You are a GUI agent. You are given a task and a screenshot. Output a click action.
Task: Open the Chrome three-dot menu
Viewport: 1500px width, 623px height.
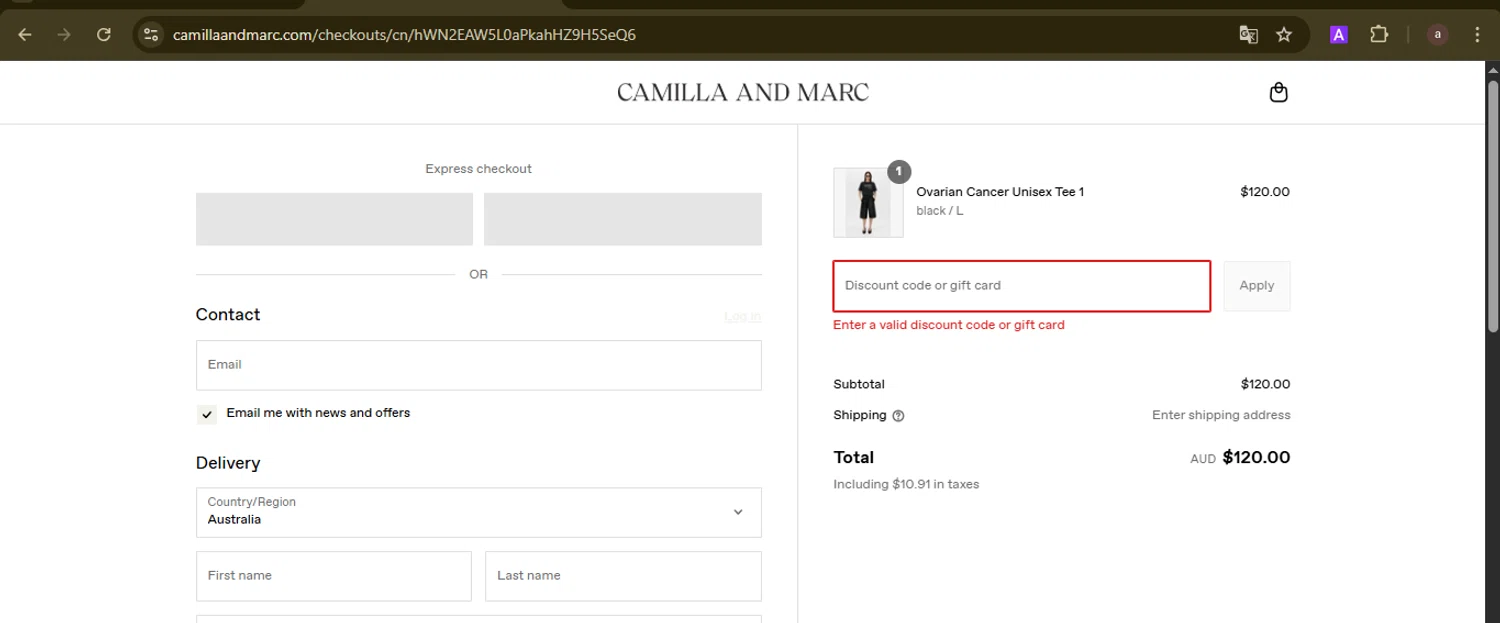[x=1477, y=35]
